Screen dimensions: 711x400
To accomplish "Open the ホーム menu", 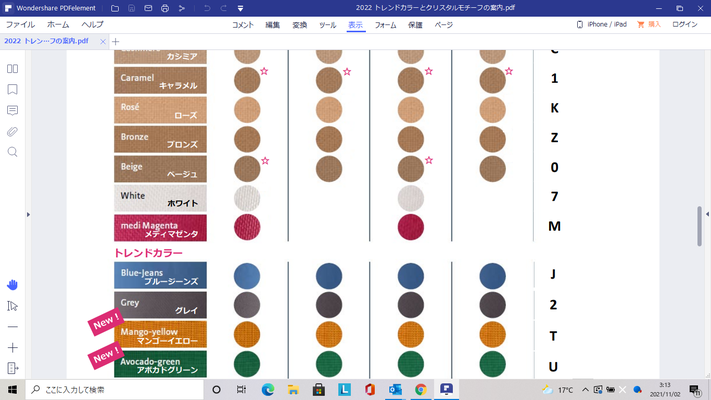I will coord(58,24).
